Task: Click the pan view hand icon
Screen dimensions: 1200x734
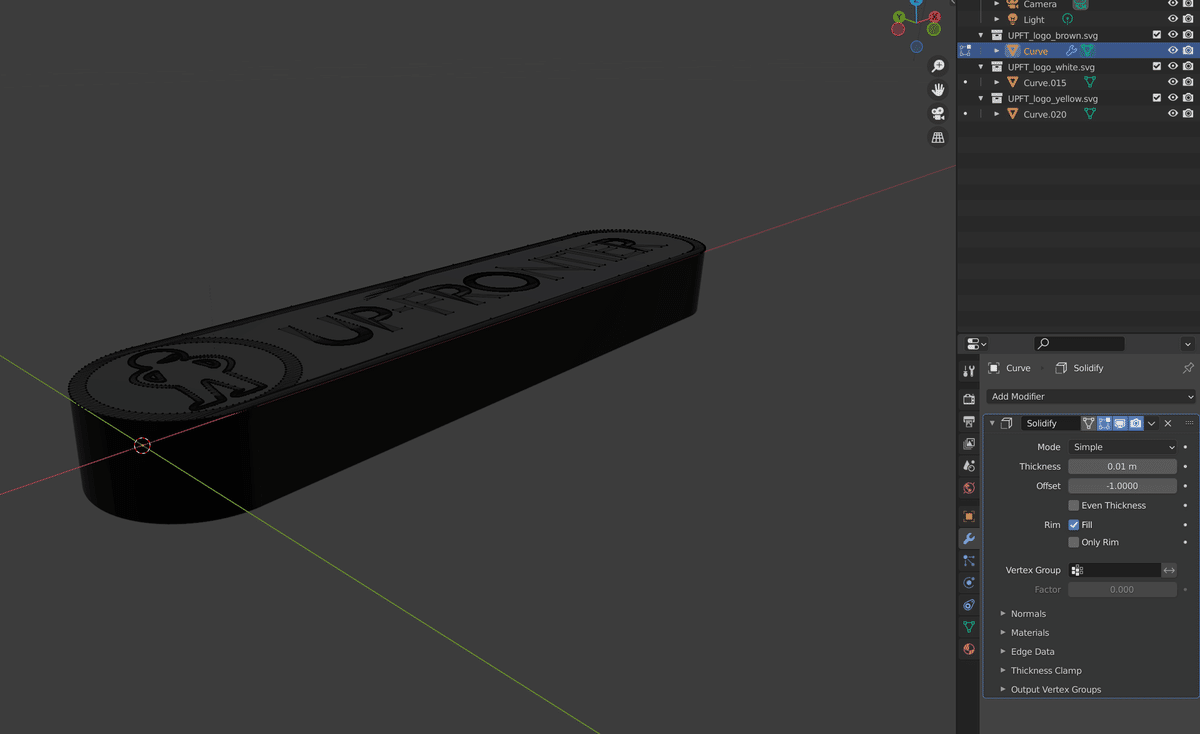Action: coord(938,90)
